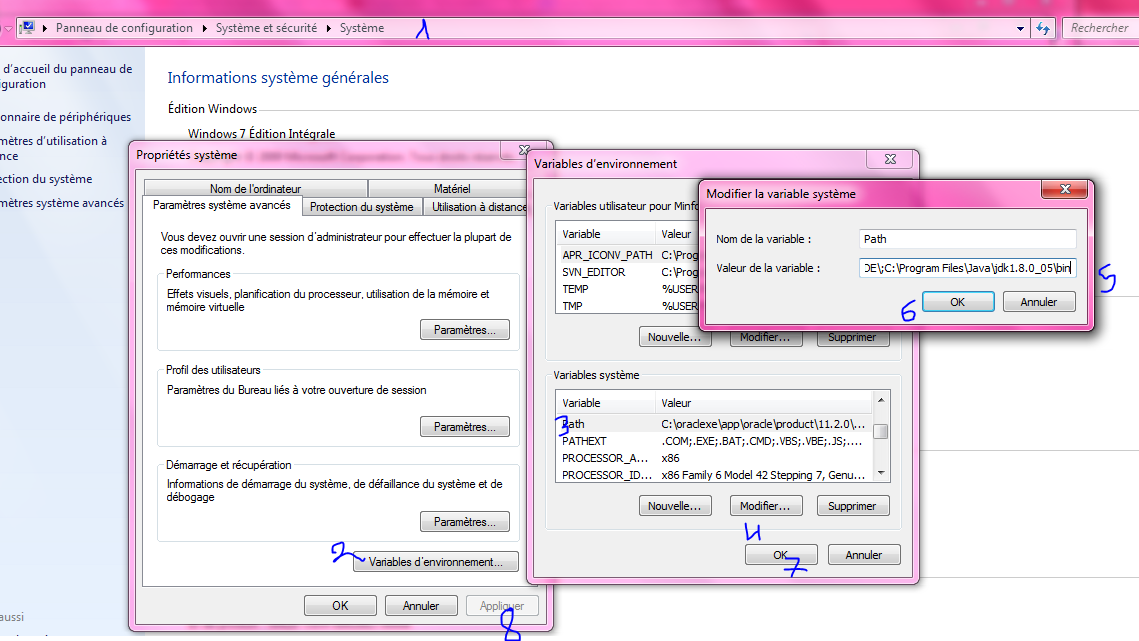Click the Control Panel icon in the address bar

[27, 28]
